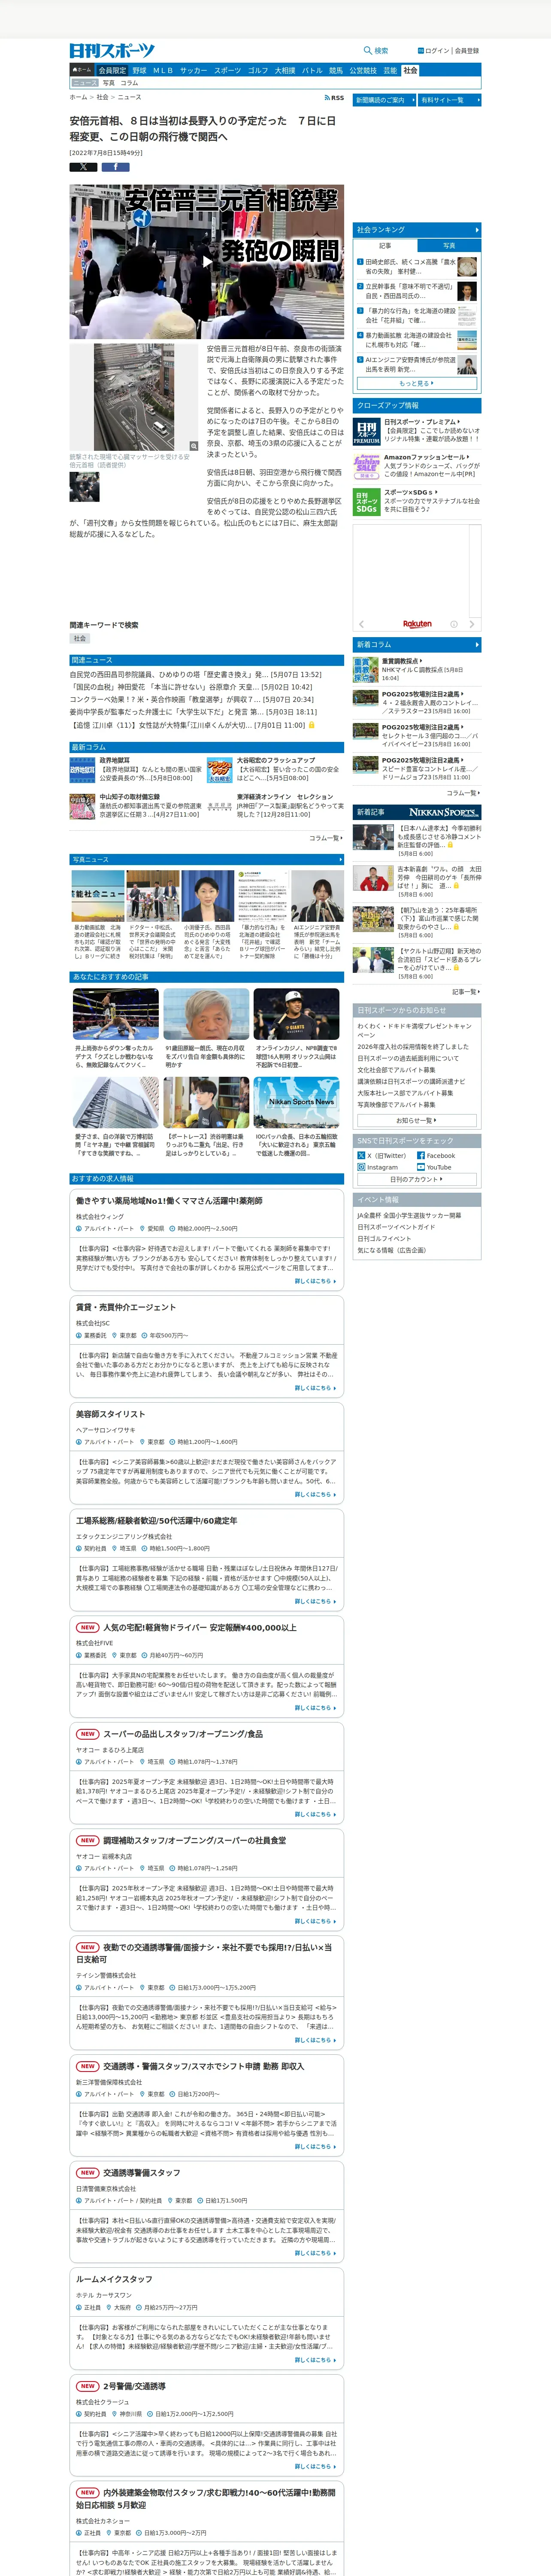551x2576 pixels.
Task: Open the 小渕優子氏 photo news thumbnail
Action: [x=206, y=897]
